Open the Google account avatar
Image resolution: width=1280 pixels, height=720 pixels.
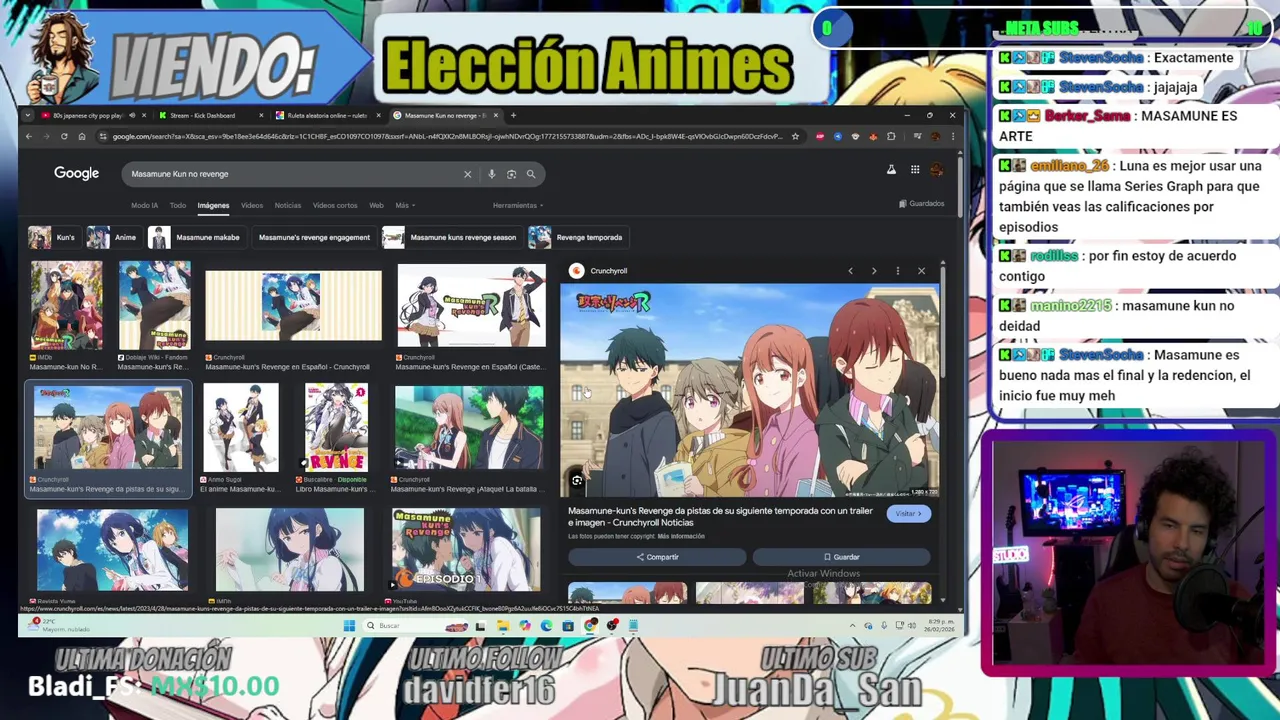pyautogui.click(x=937, y=170)
